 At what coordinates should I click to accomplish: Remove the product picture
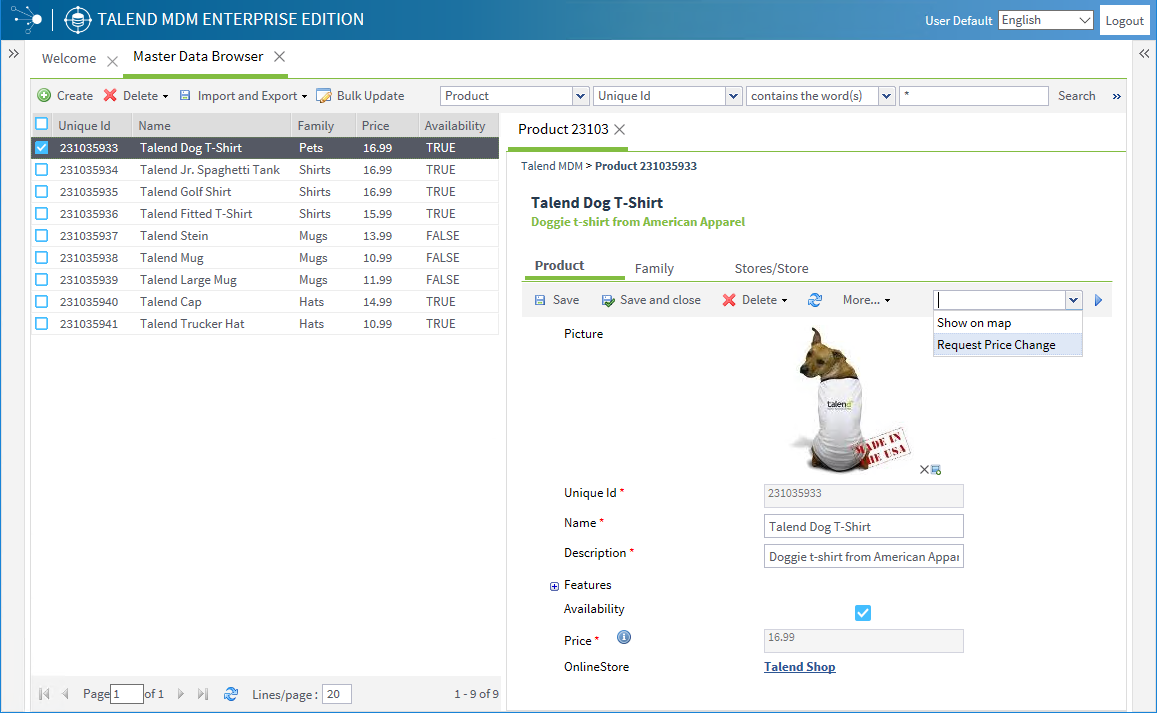tap(924, 469)
